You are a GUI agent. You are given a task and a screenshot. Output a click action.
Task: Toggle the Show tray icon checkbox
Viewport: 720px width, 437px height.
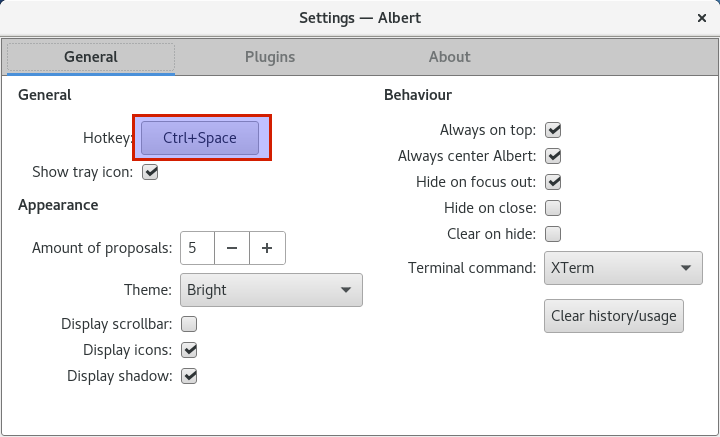pos(150,173)
